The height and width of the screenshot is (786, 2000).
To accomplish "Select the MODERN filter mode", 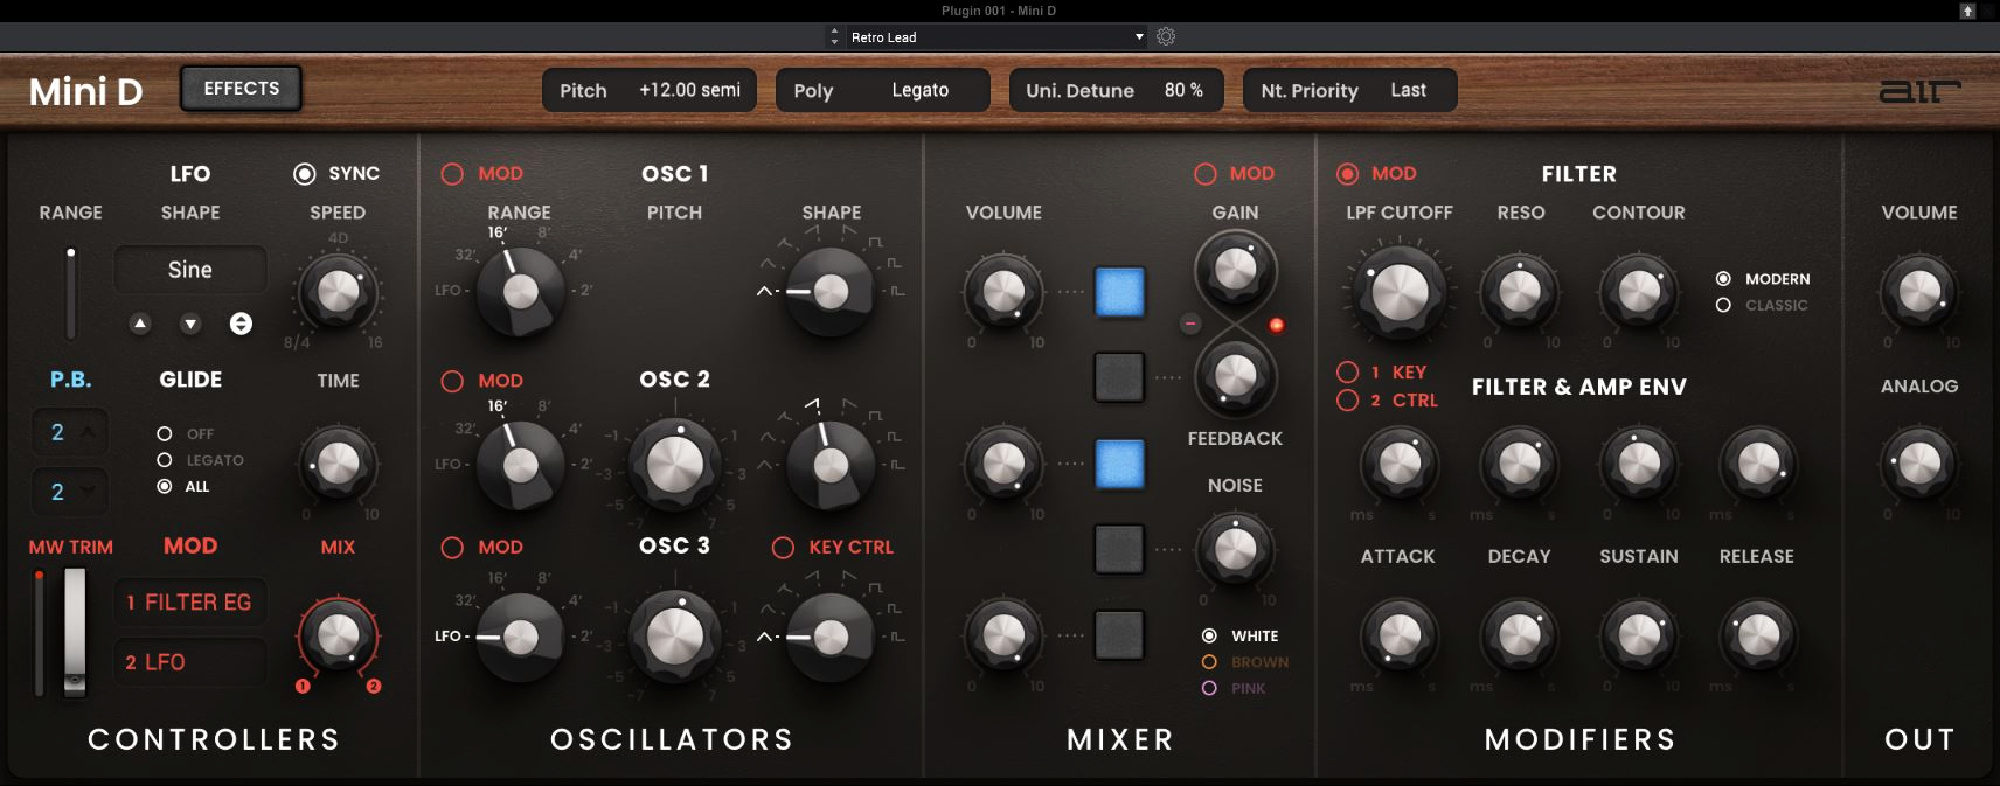I will coord(1723,279).
